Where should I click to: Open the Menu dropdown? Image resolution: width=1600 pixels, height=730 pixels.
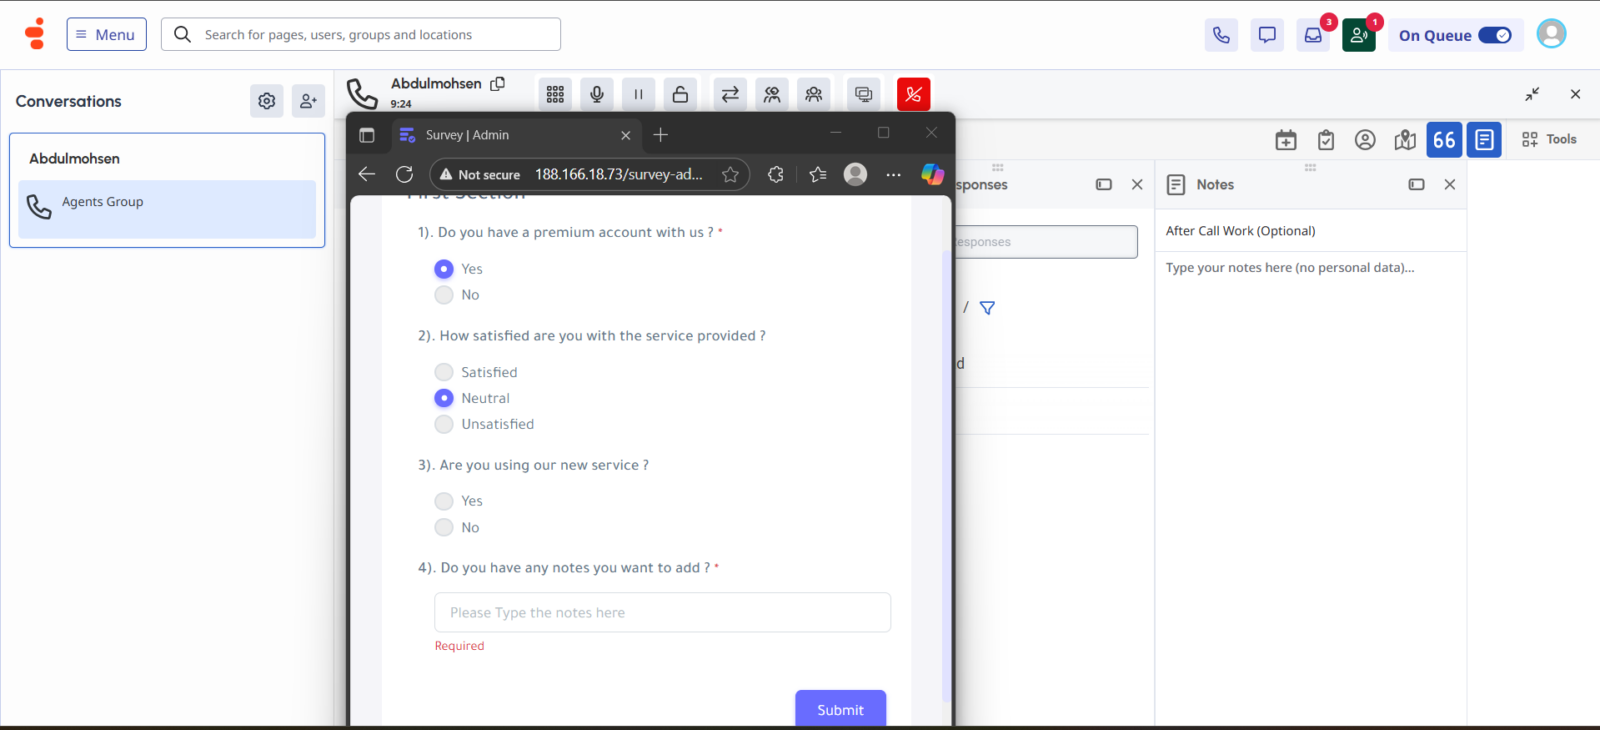coord(107,34)
